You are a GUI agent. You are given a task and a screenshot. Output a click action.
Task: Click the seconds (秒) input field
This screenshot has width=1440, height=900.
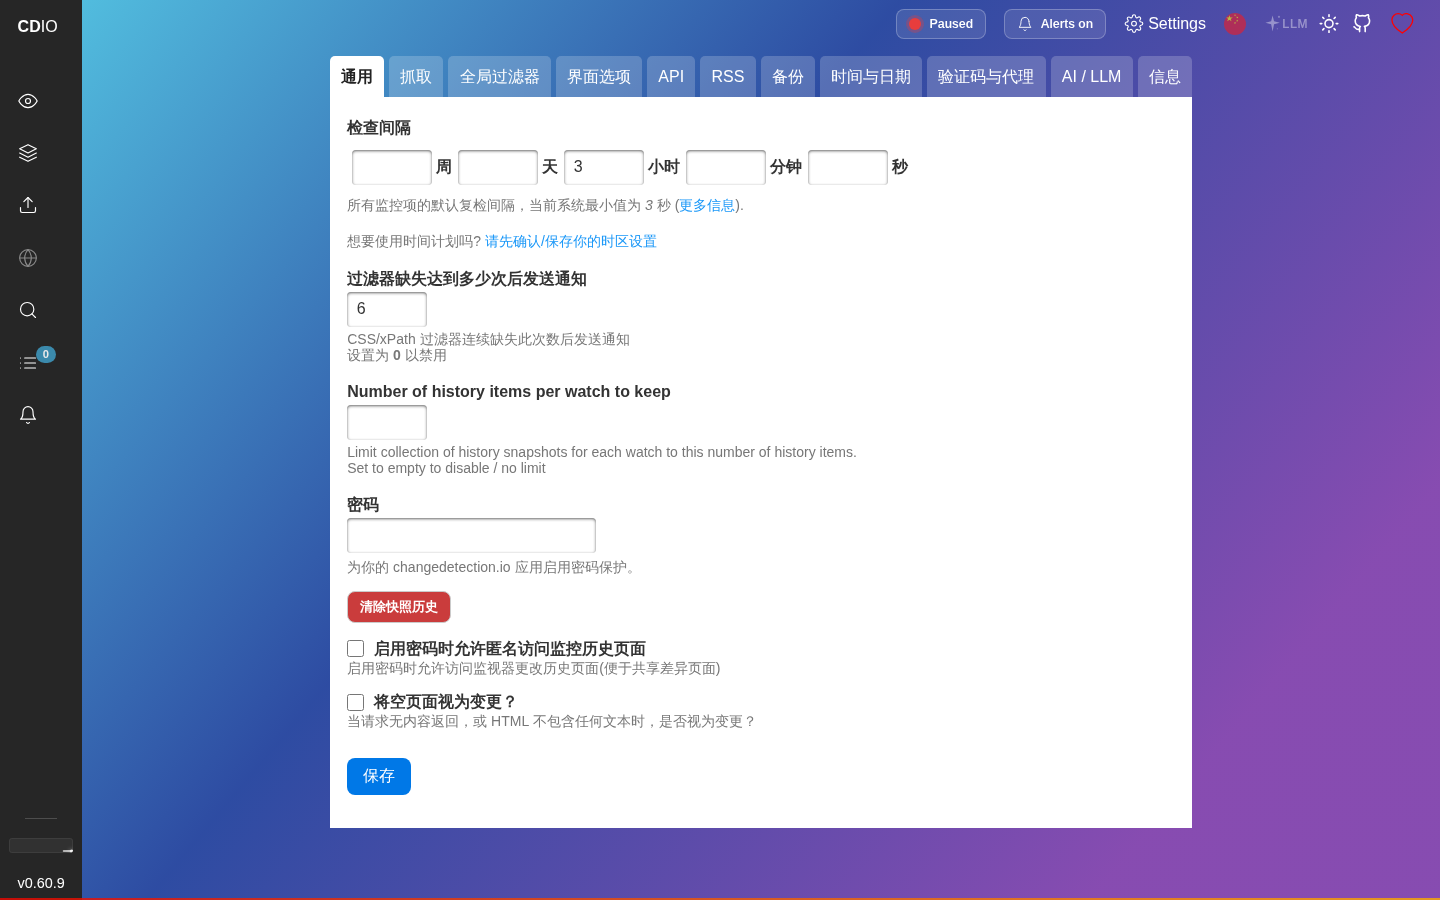[848, 167]
